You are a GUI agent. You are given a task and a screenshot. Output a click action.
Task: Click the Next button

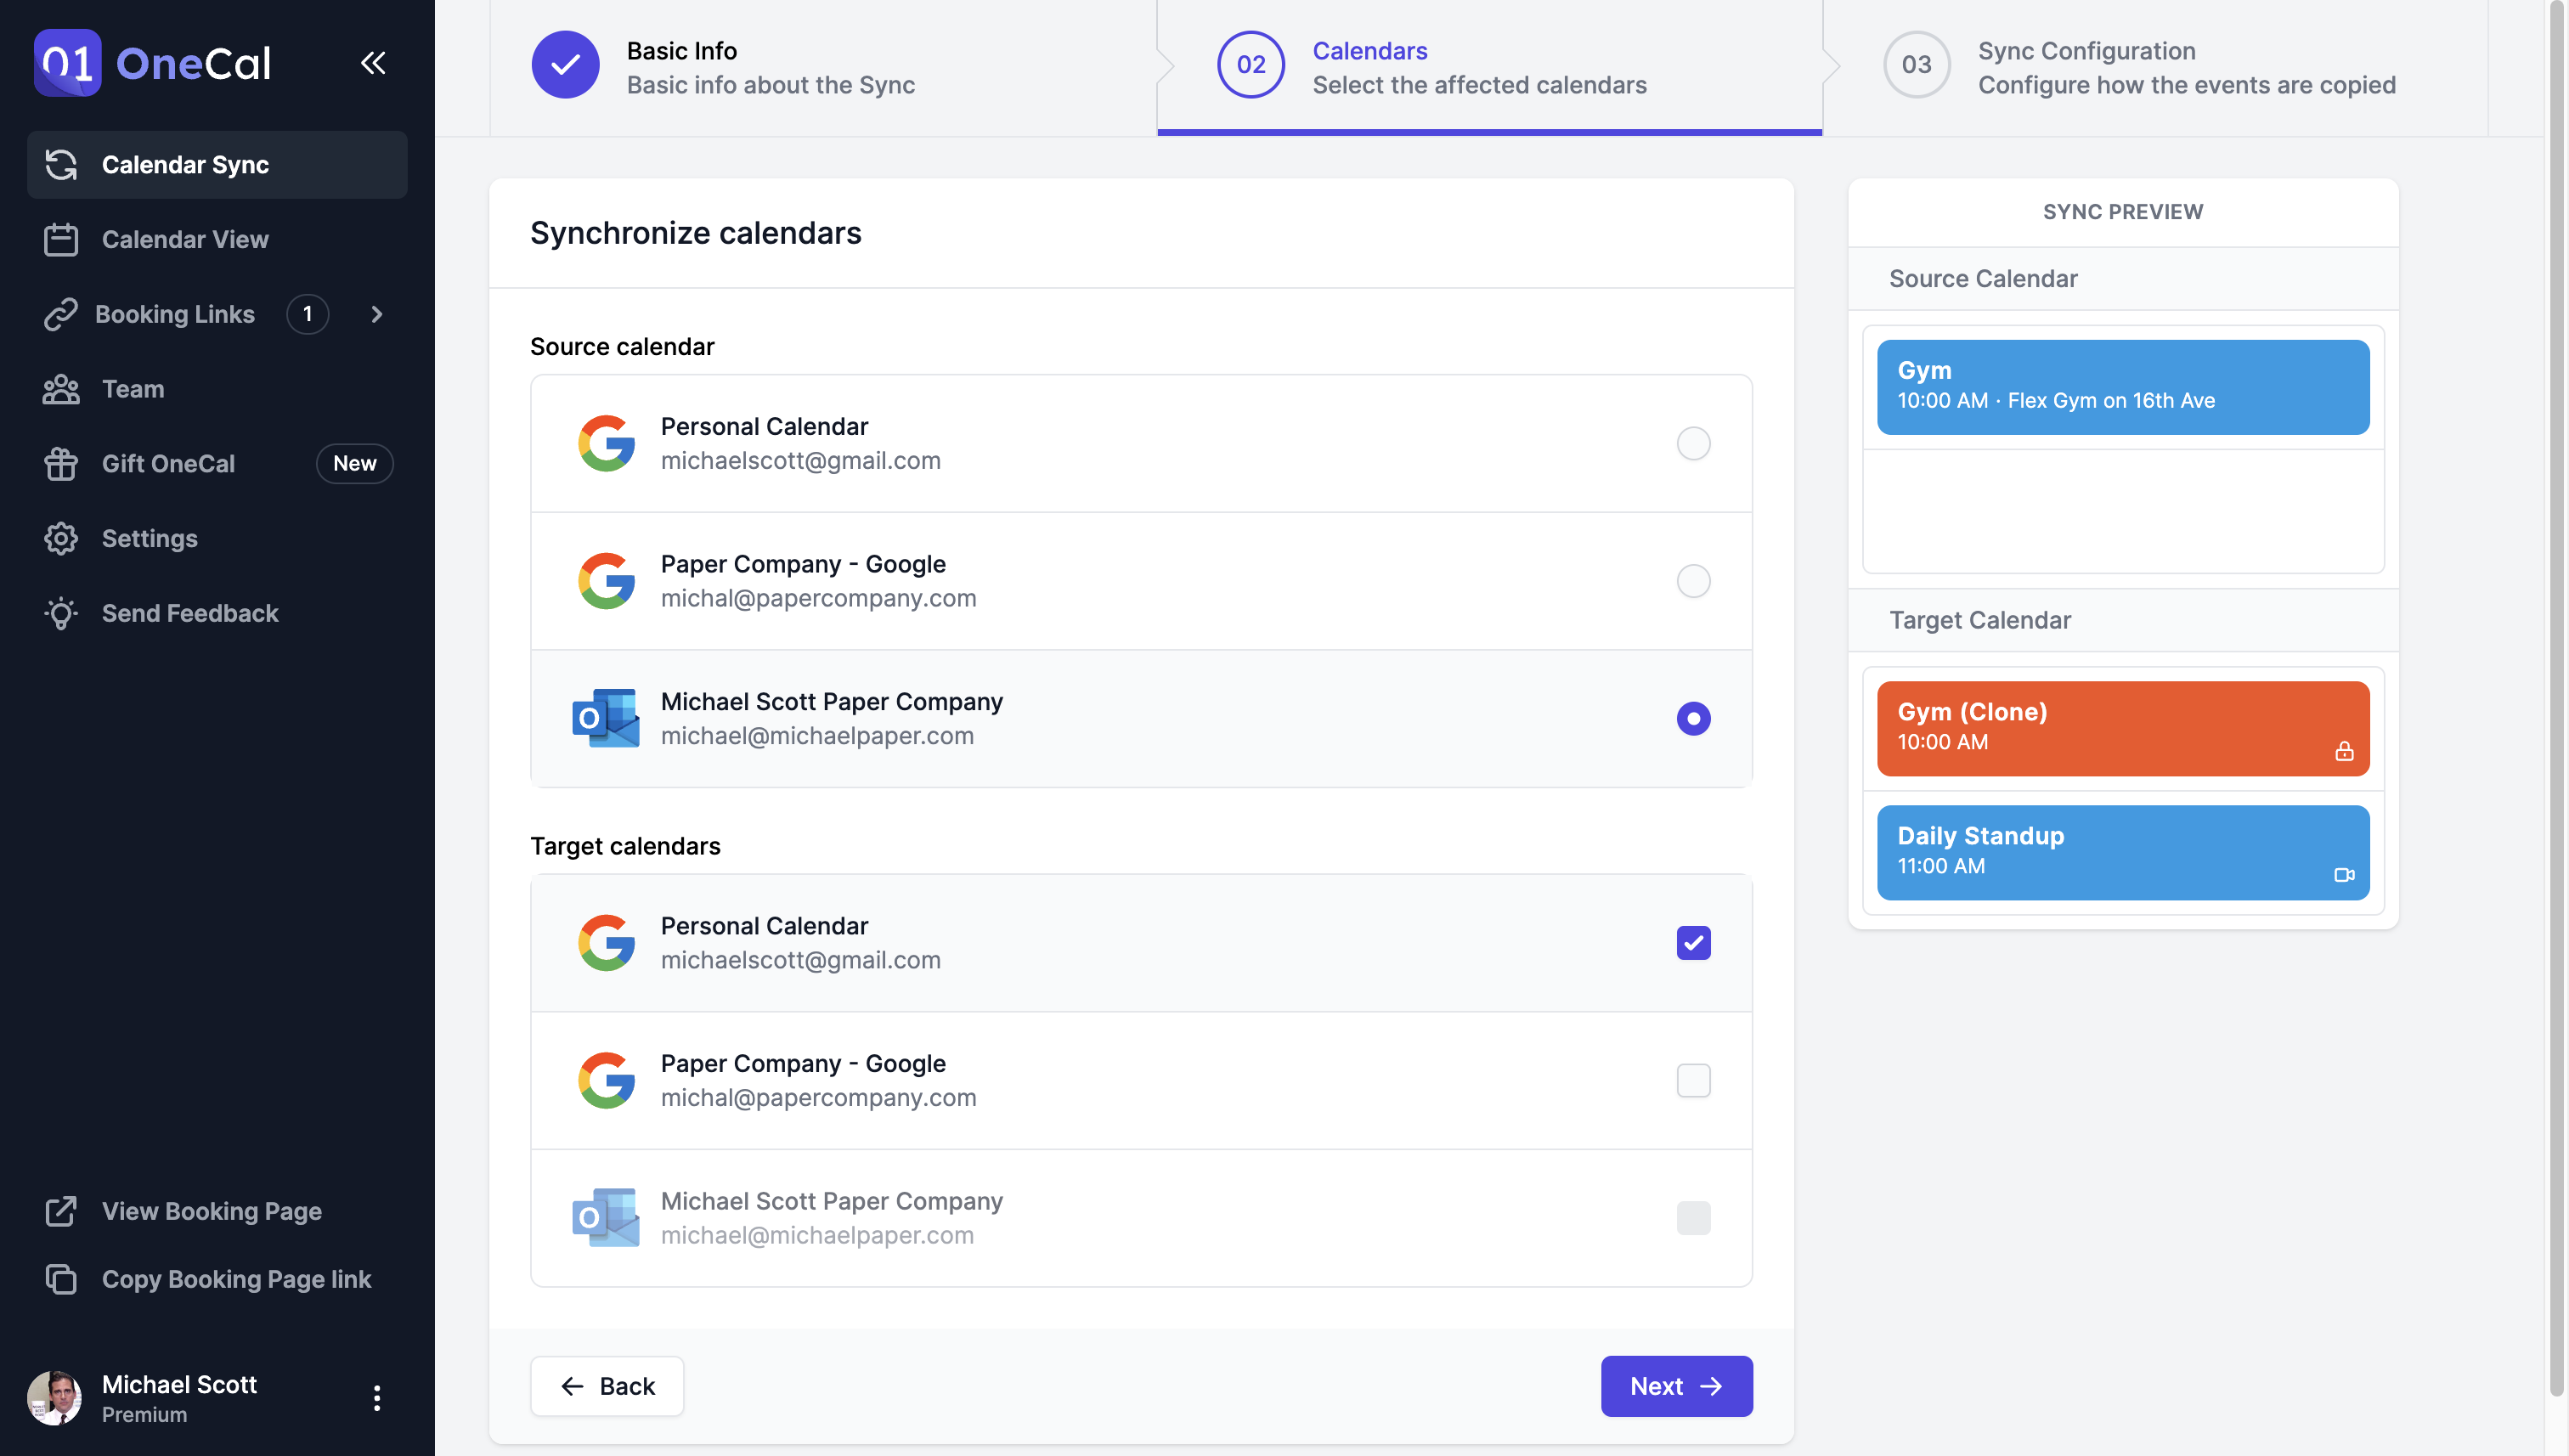[x=1676, y=1386]
